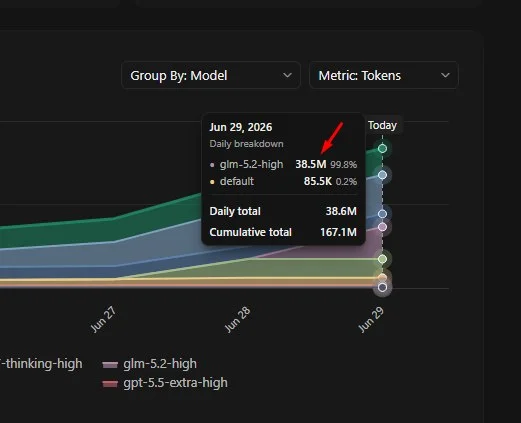The image size is (521, 423).
Task: Select the top green data point on Jun 29
Action: 382,148
